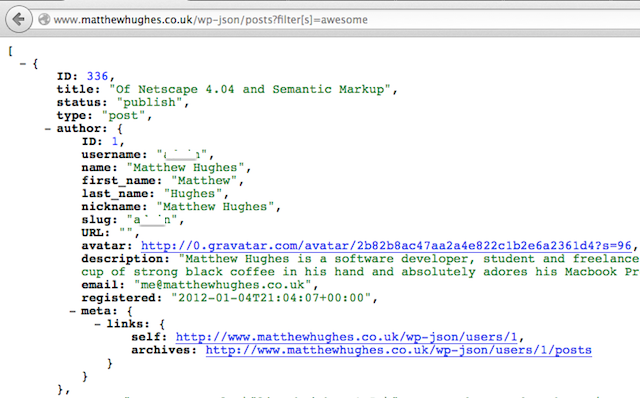Click the "status:" key label
The width and height of the screenshot is (640, 398).
click(x=82, y=102)
